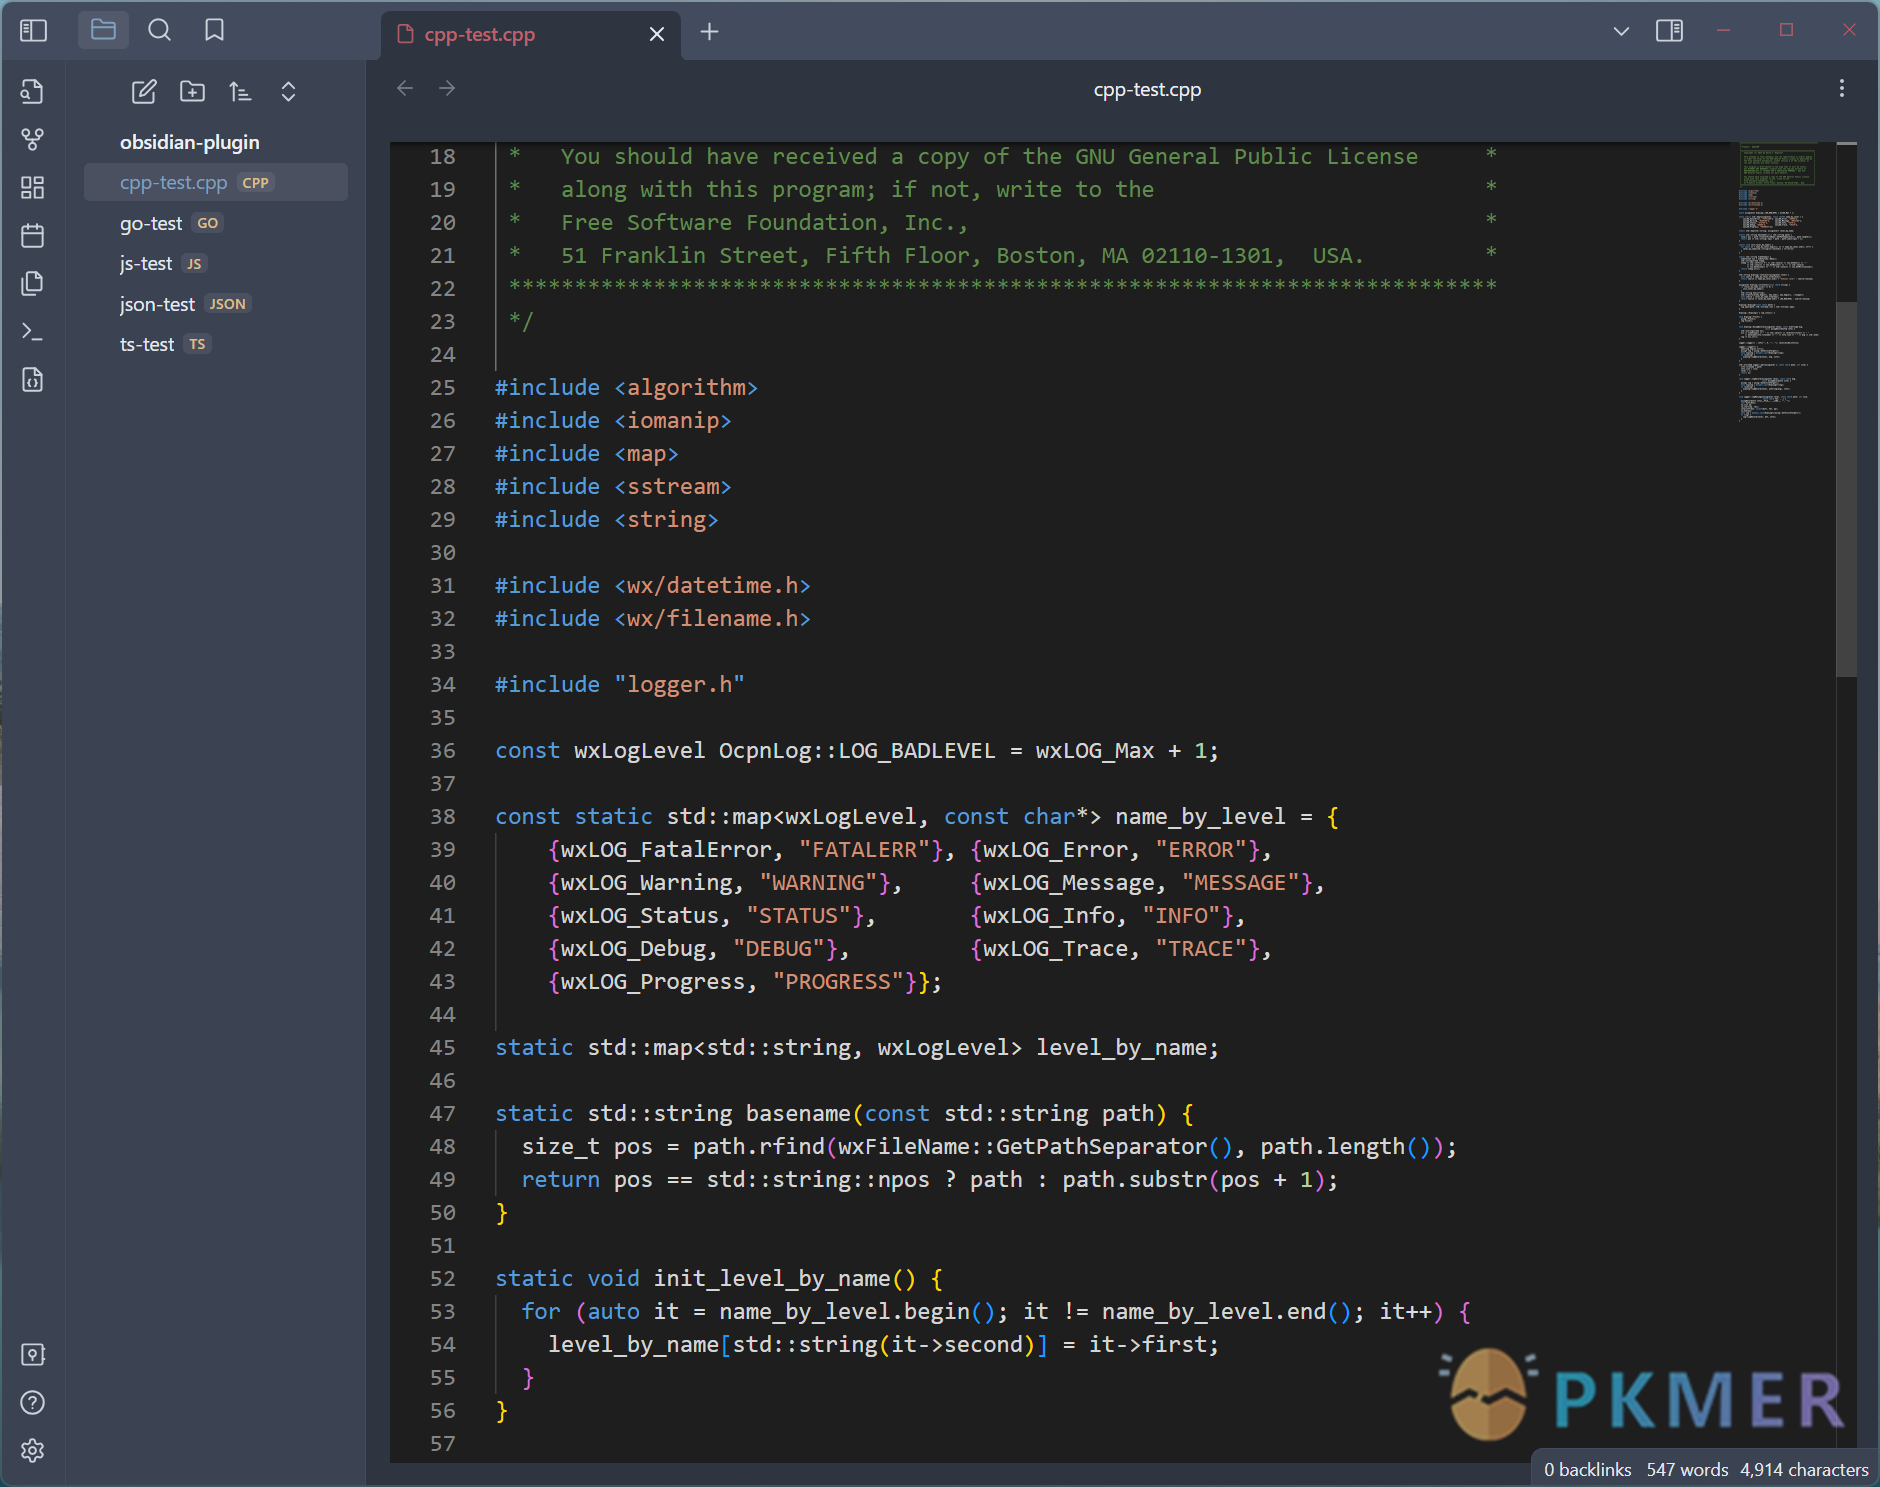Create a new note

point(143,91)
